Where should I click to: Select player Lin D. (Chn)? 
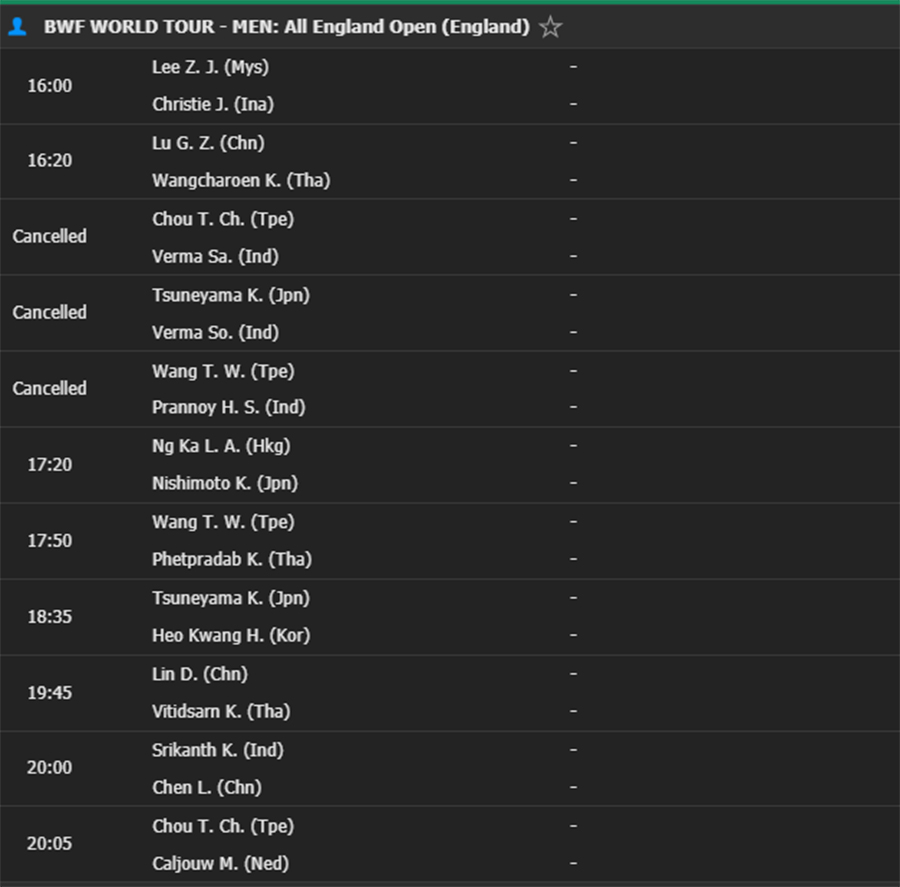(200, 674)
